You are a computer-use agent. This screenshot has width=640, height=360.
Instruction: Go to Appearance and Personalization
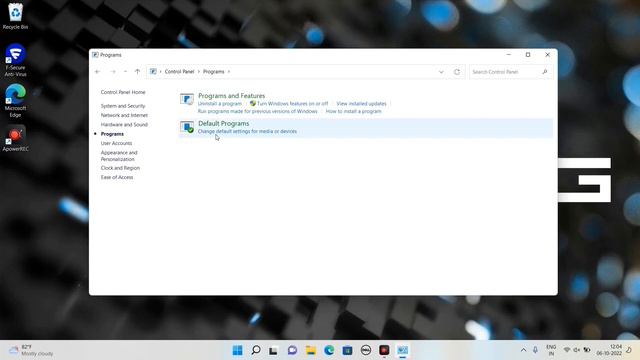point(119,156)
